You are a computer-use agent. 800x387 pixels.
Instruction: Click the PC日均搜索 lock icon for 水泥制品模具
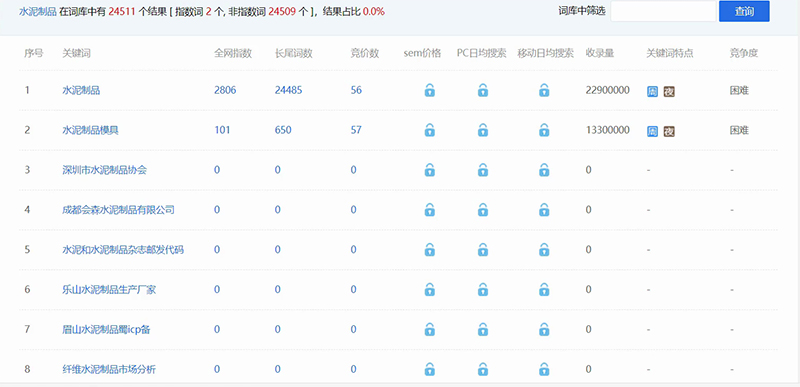(x=483, y=130)
